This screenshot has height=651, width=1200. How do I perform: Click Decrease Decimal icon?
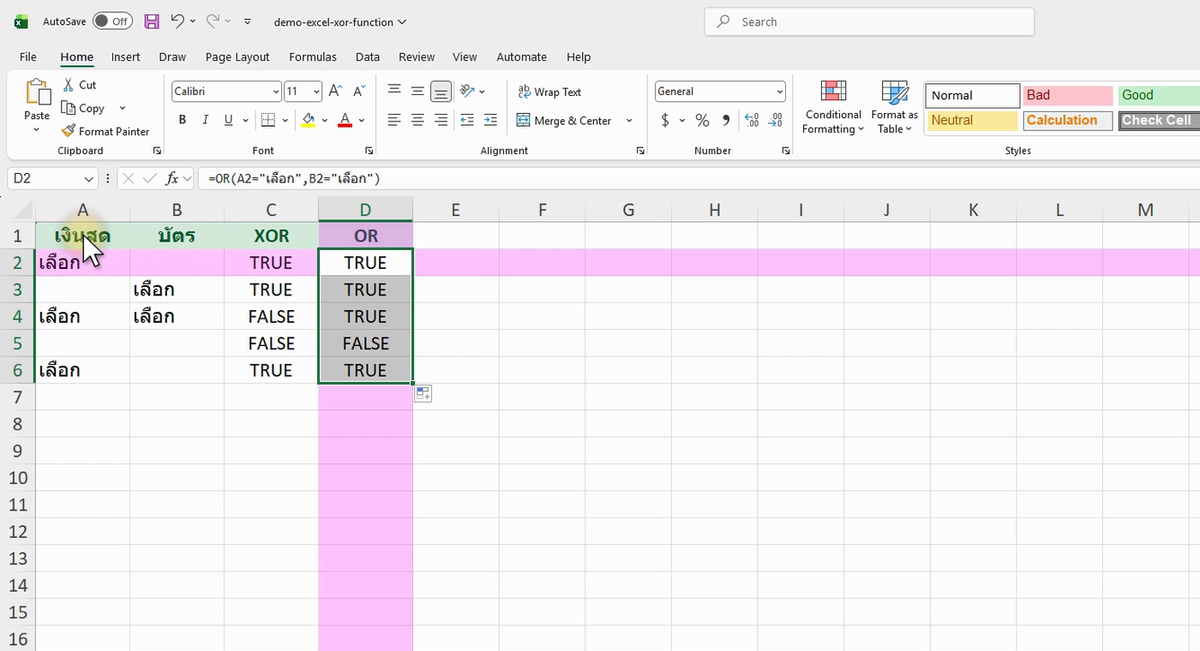(x=776, y=120)
